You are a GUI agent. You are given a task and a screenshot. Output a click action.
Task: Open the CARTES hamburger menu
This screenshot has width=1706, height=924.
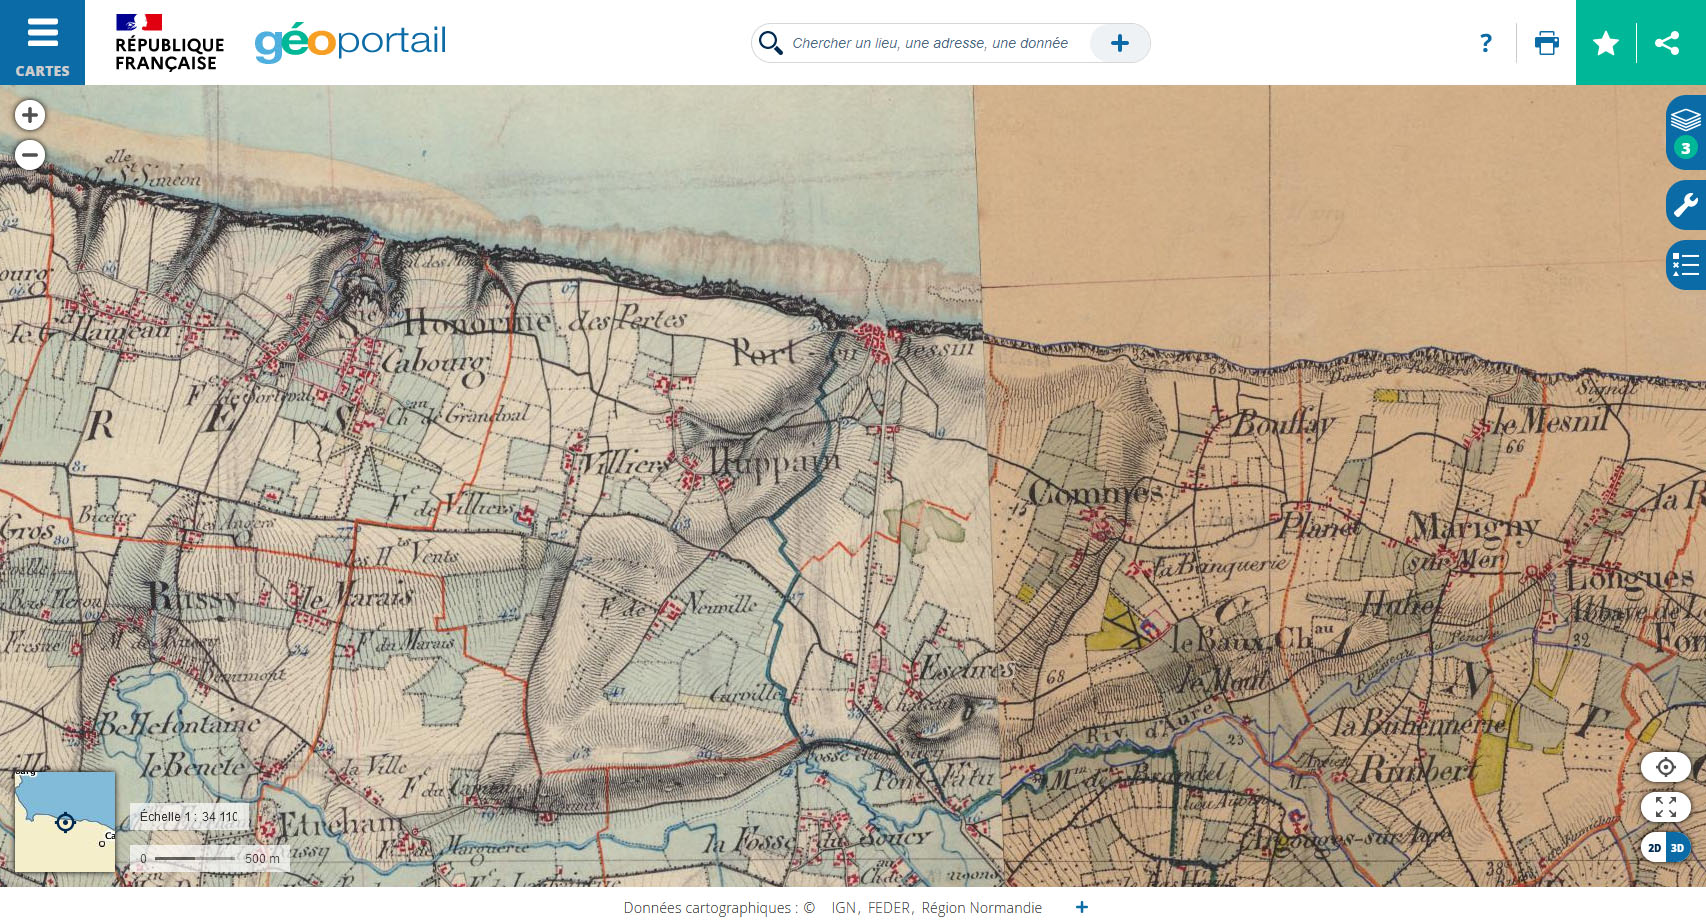42,42
